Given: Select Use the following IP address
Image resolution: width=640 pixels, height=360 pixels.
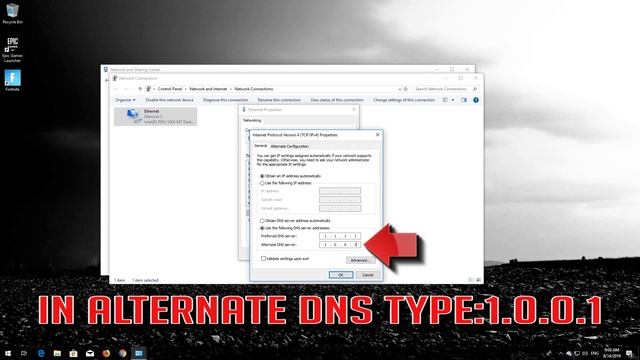Looking at the screenshot, I should [262, 183].
